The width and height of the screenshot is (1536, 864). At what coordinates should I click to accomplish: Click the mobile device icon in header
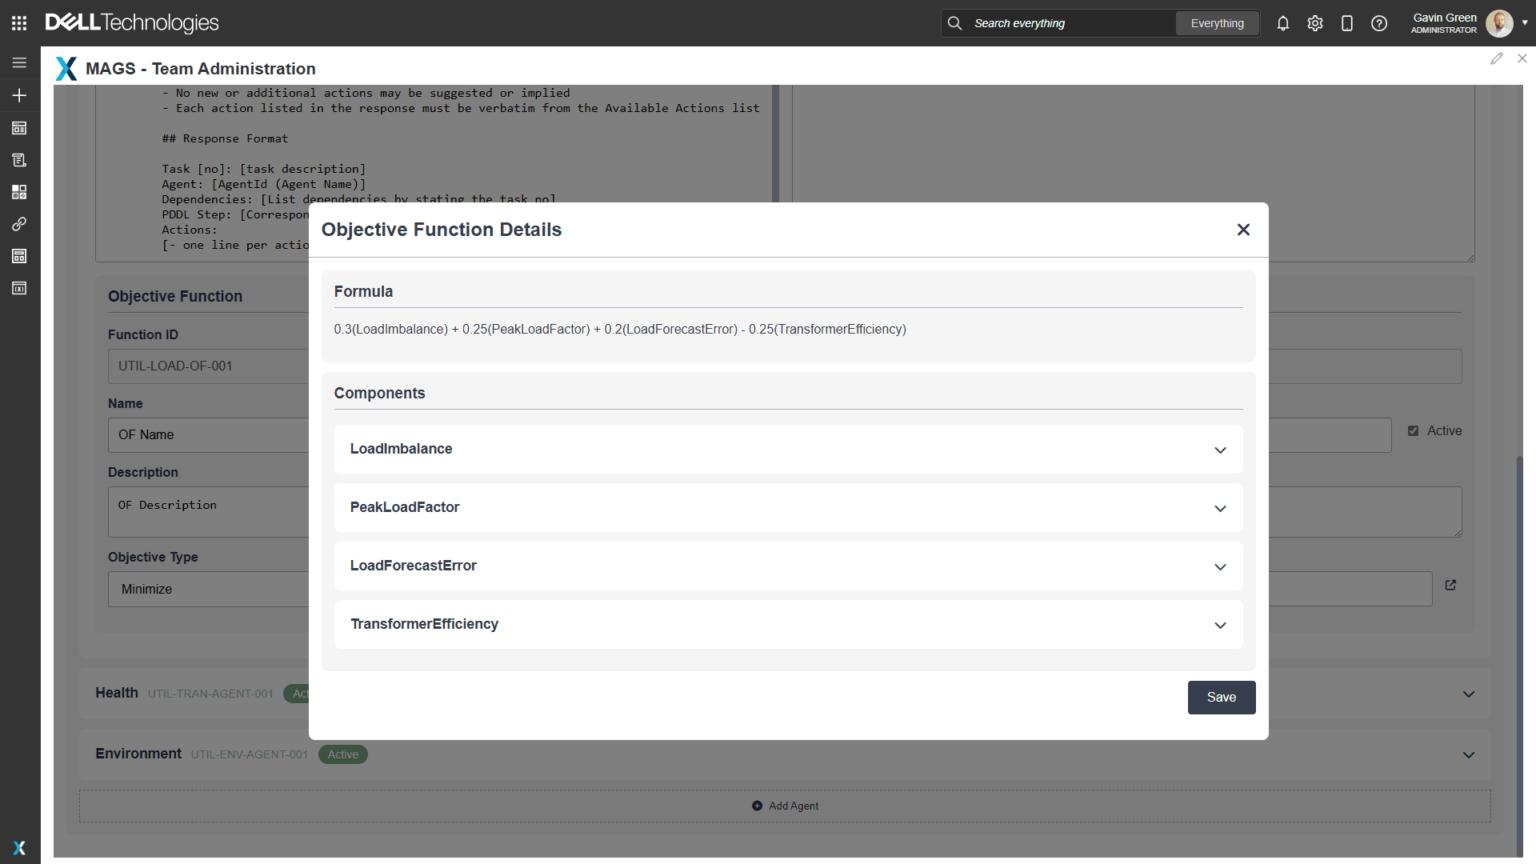[1347, 23]
